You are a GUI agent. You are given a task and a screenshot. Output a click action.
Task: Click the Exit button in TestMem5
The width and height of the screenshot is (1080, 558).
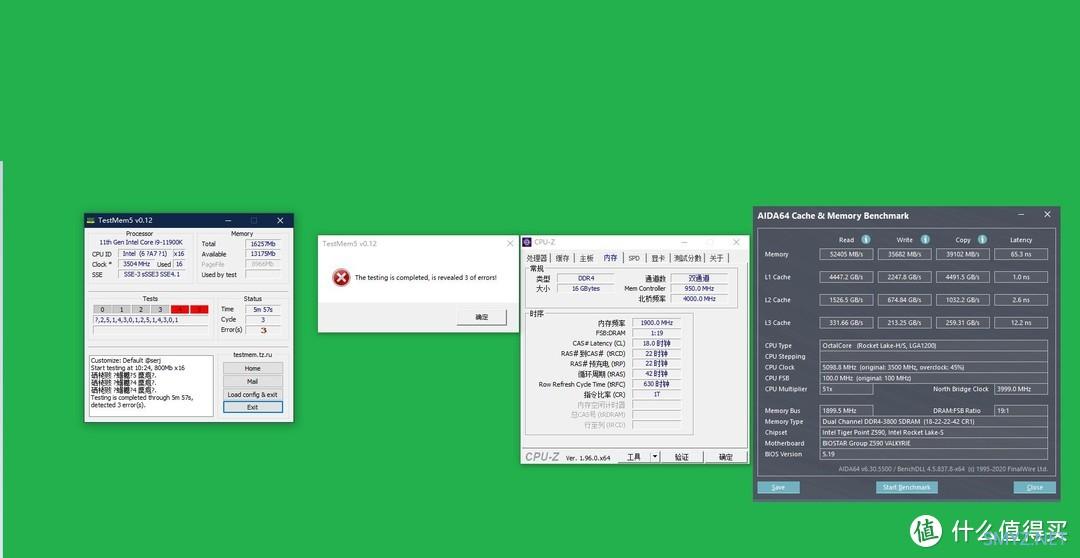click(253, 407)
